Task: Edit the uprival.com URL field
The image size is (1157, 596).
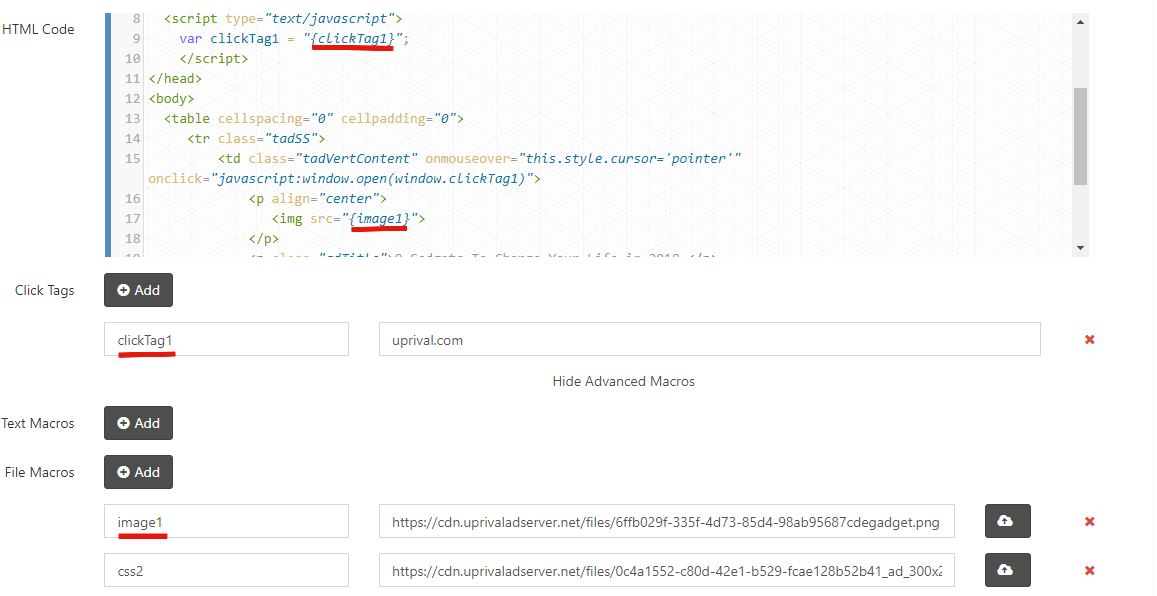Action: (x=710, y=339)
